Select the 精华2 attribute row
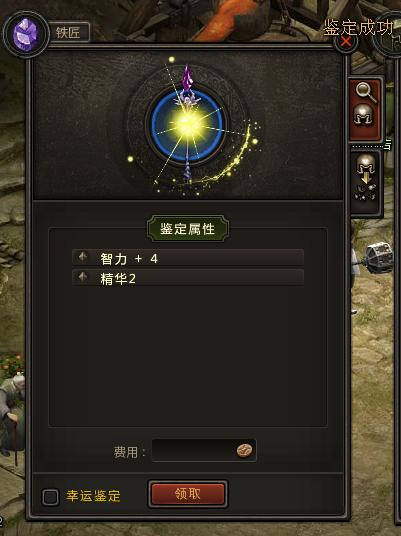 [x=188, y=278]
